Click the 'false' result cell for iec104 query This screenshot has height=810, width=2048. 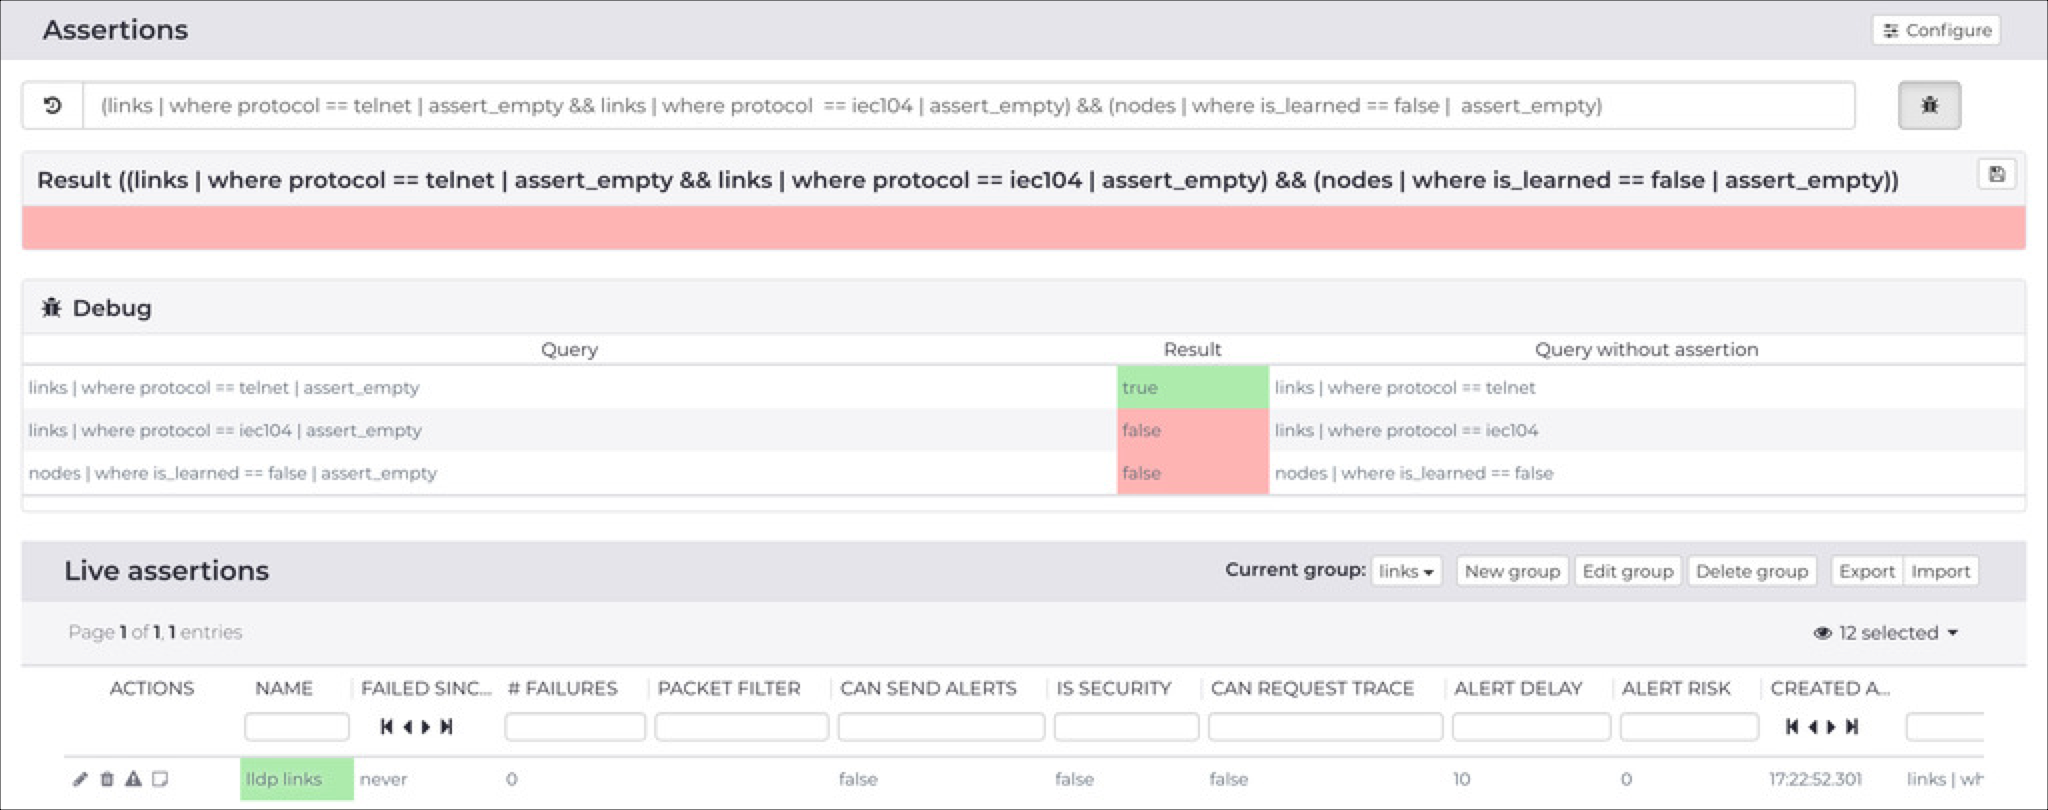pyautogui.click(x=1192, y=430)
